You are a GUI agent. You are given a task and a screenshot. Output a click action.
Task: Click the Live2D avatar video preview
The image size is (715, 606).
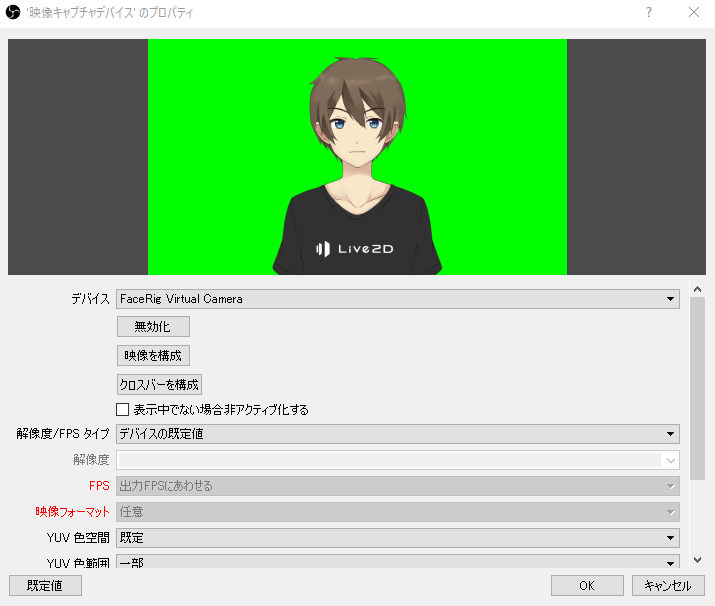click(357, 157)
